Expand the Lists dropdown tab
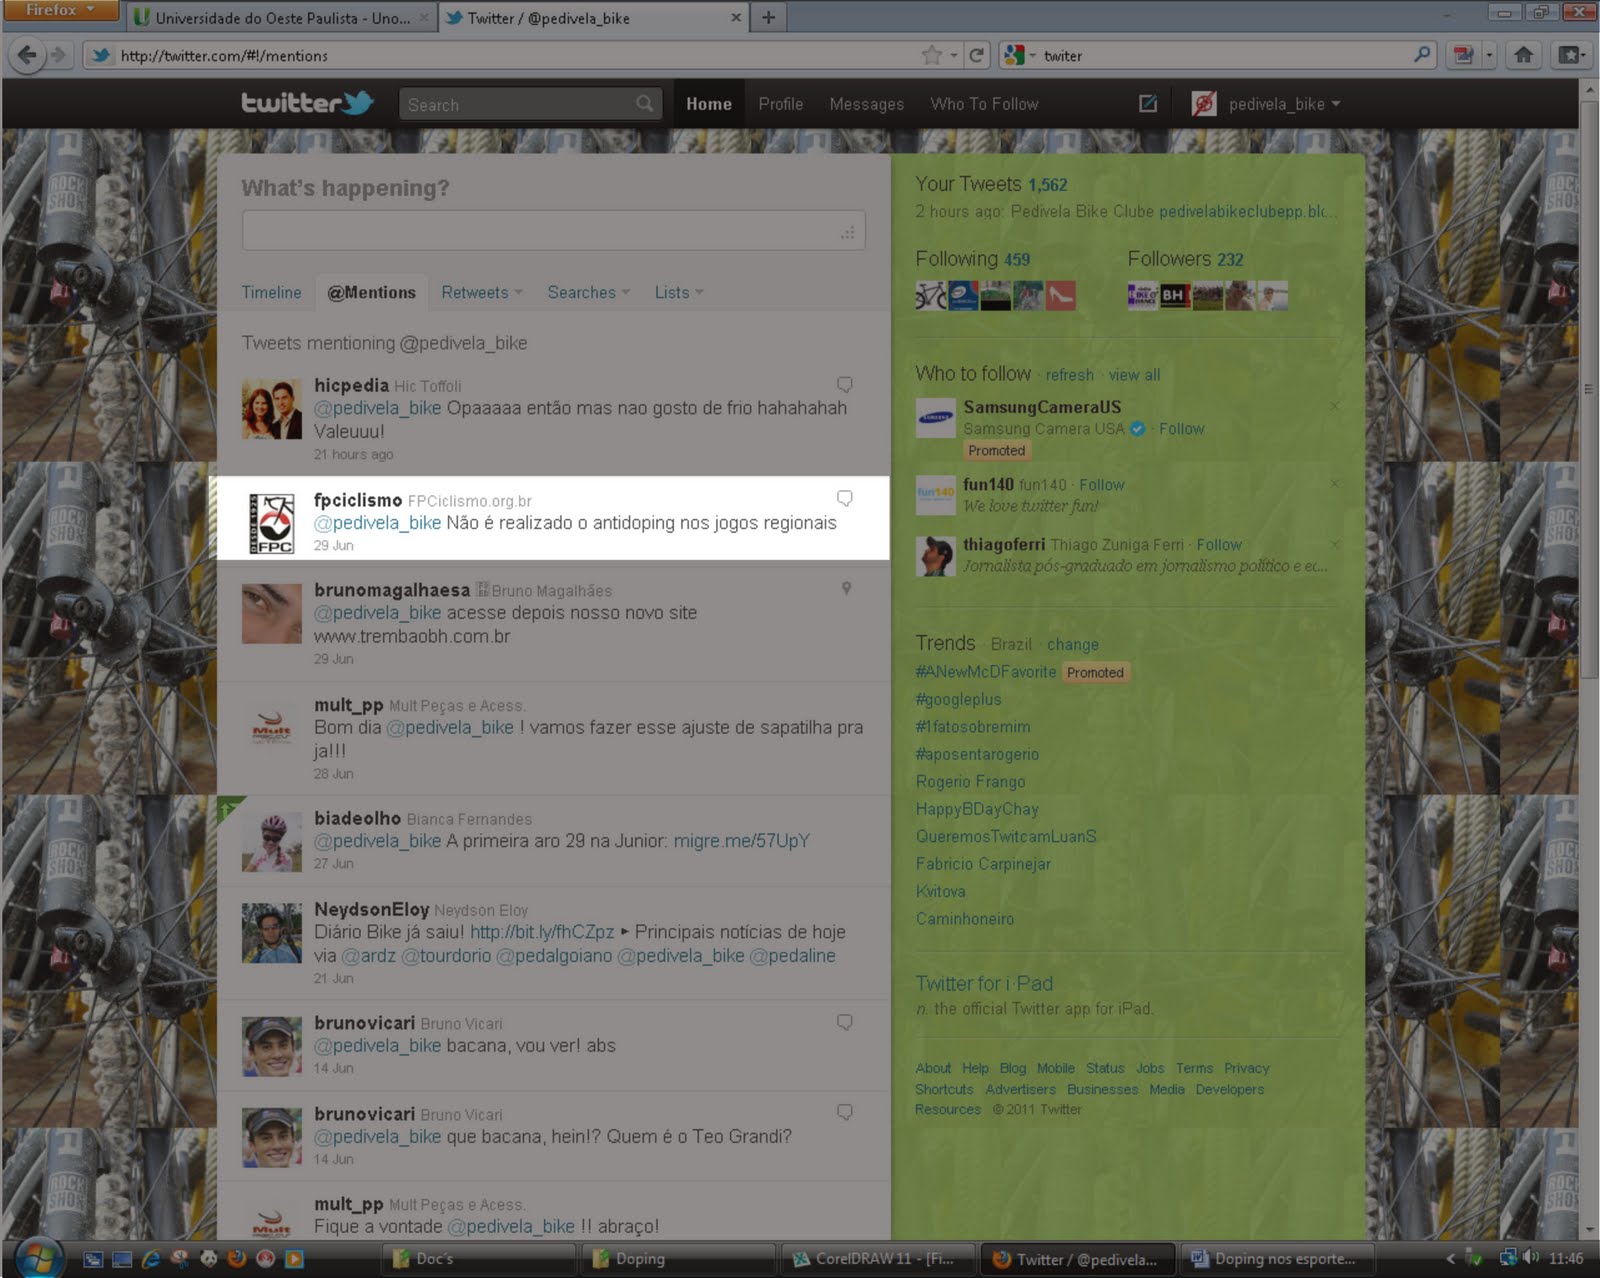The height and width of the screenshot is (1278, 1600). [x=679, y=292]
